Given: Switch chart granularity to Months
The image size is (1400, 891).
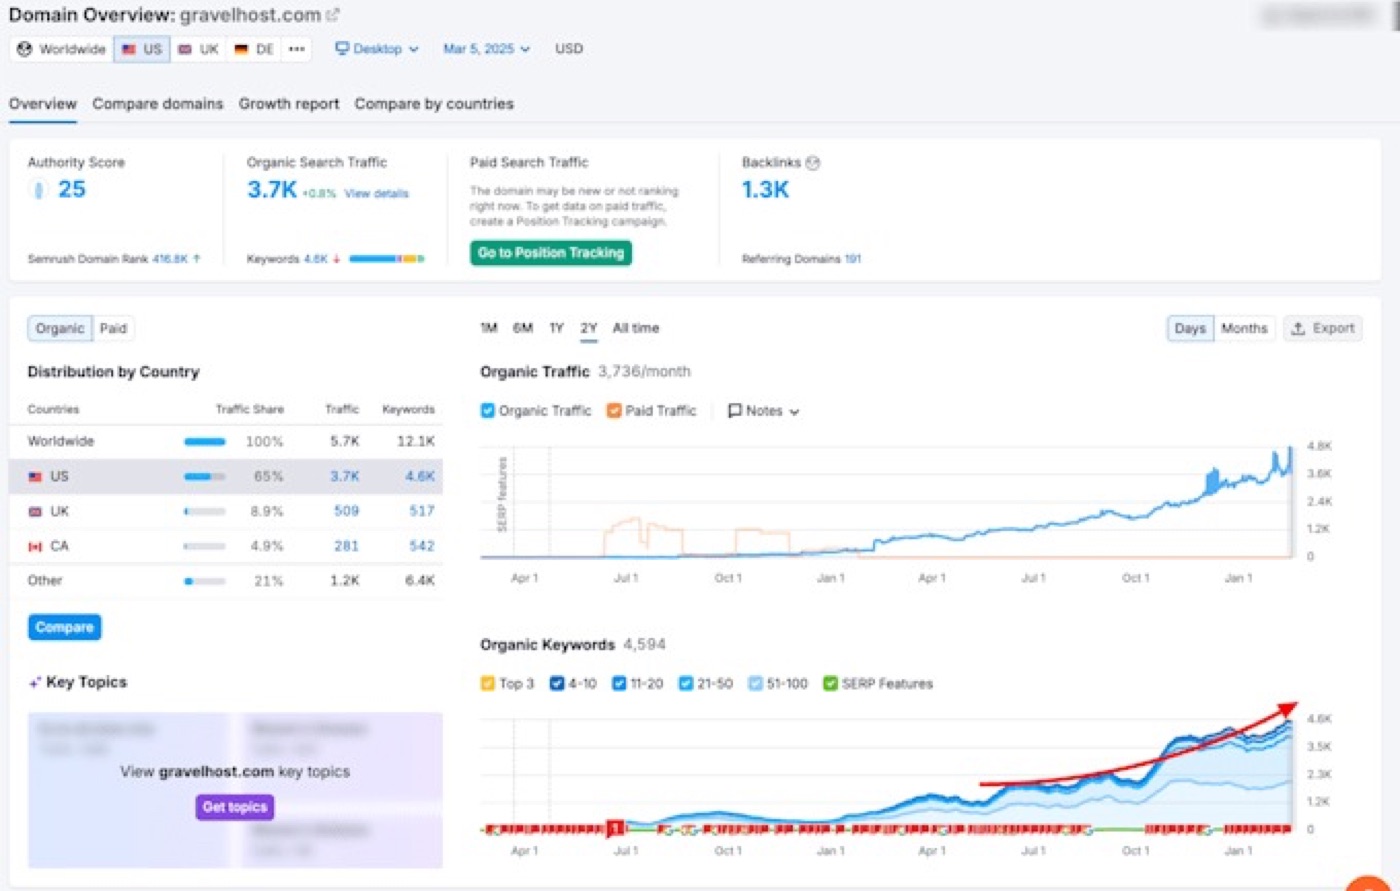Looking at the screenshot, I should click(x=1244, y=328).
